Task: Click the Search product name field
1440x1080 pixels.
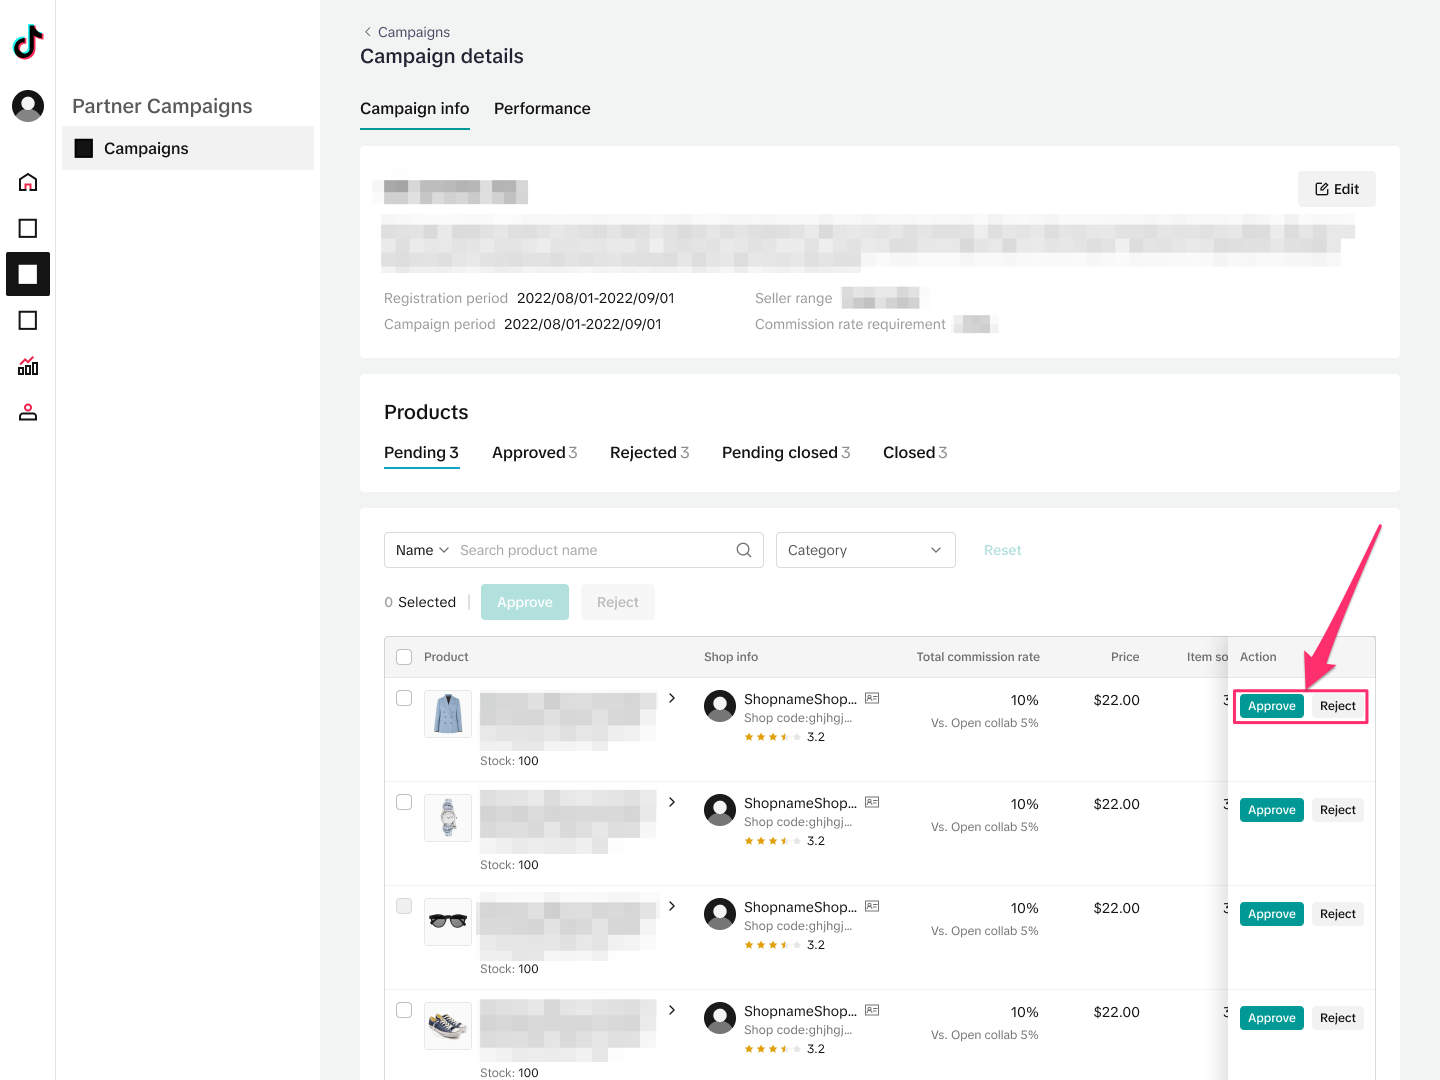Action: click(590, 550)
